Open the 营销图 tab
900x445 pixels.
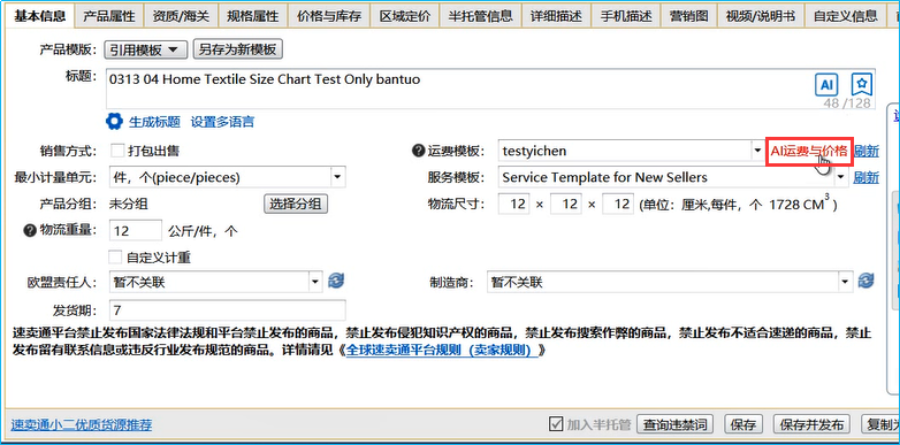[x=689, y=16]
